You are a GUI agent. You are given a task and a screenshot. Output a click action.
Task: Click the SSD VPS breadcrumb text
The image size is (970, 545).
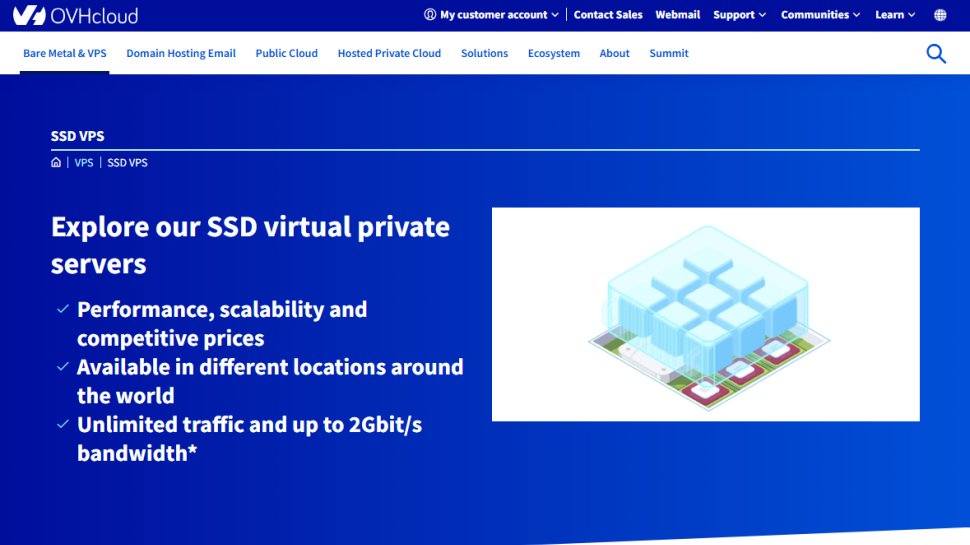127,163
